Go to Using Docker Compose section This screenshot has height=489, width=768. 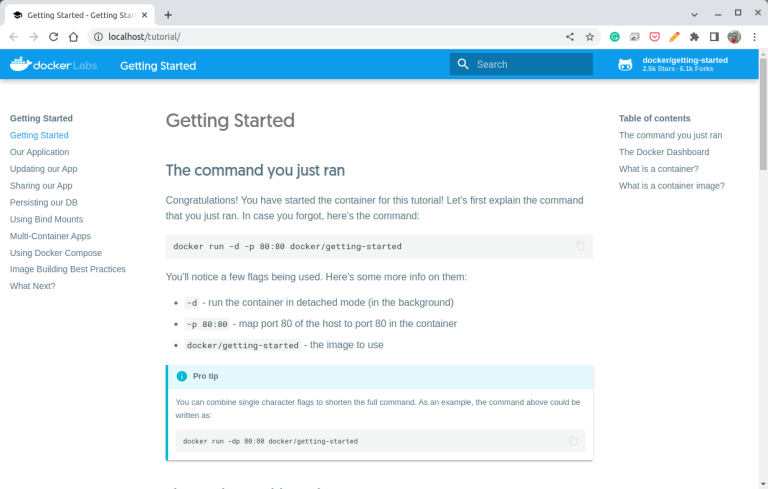click(x=55, y=253)
